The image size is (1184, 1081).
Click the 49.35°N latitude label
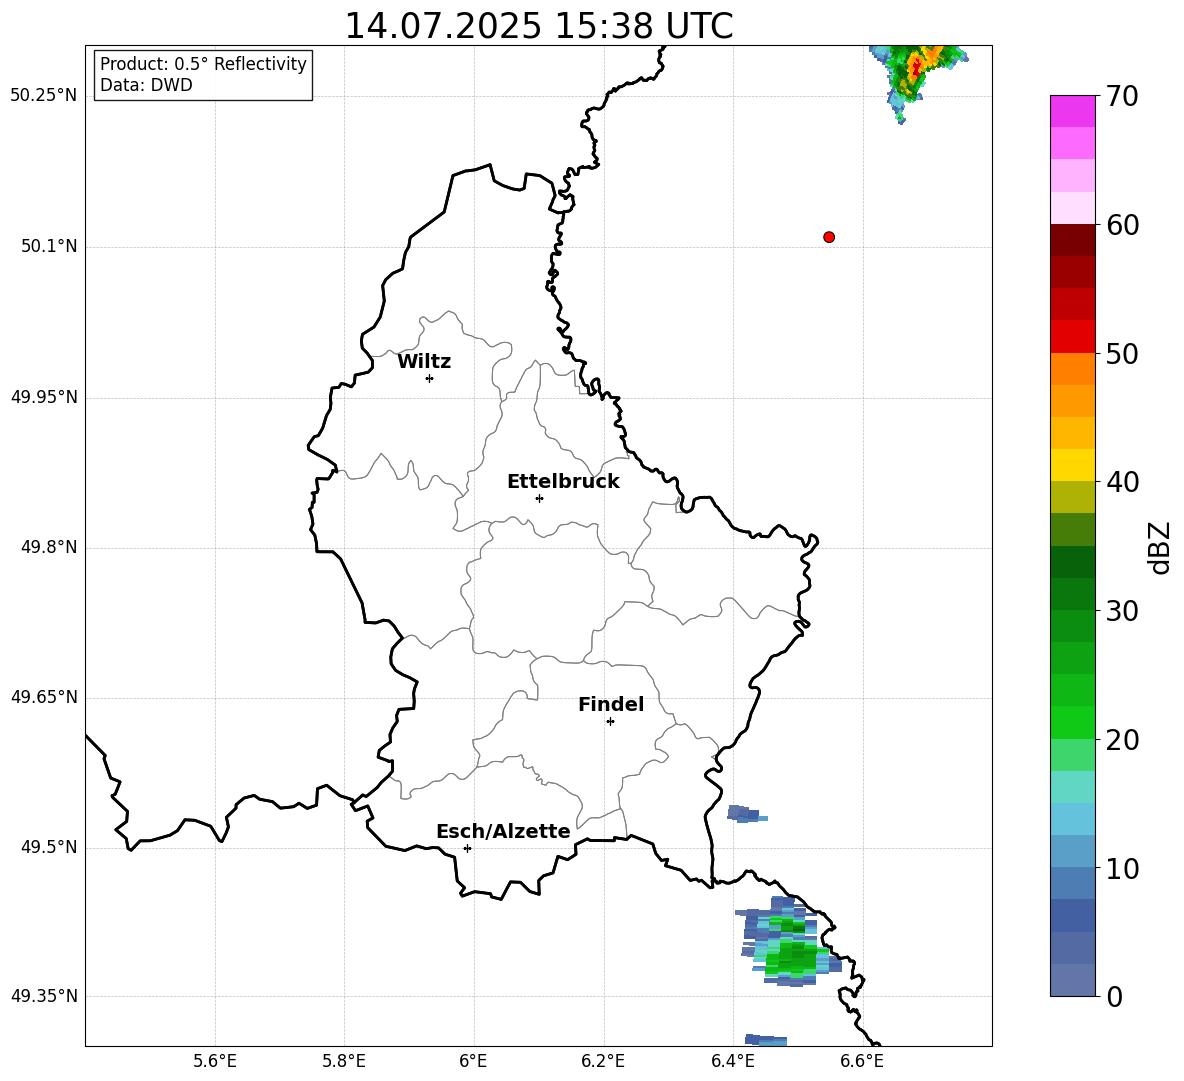coord(44,996)
